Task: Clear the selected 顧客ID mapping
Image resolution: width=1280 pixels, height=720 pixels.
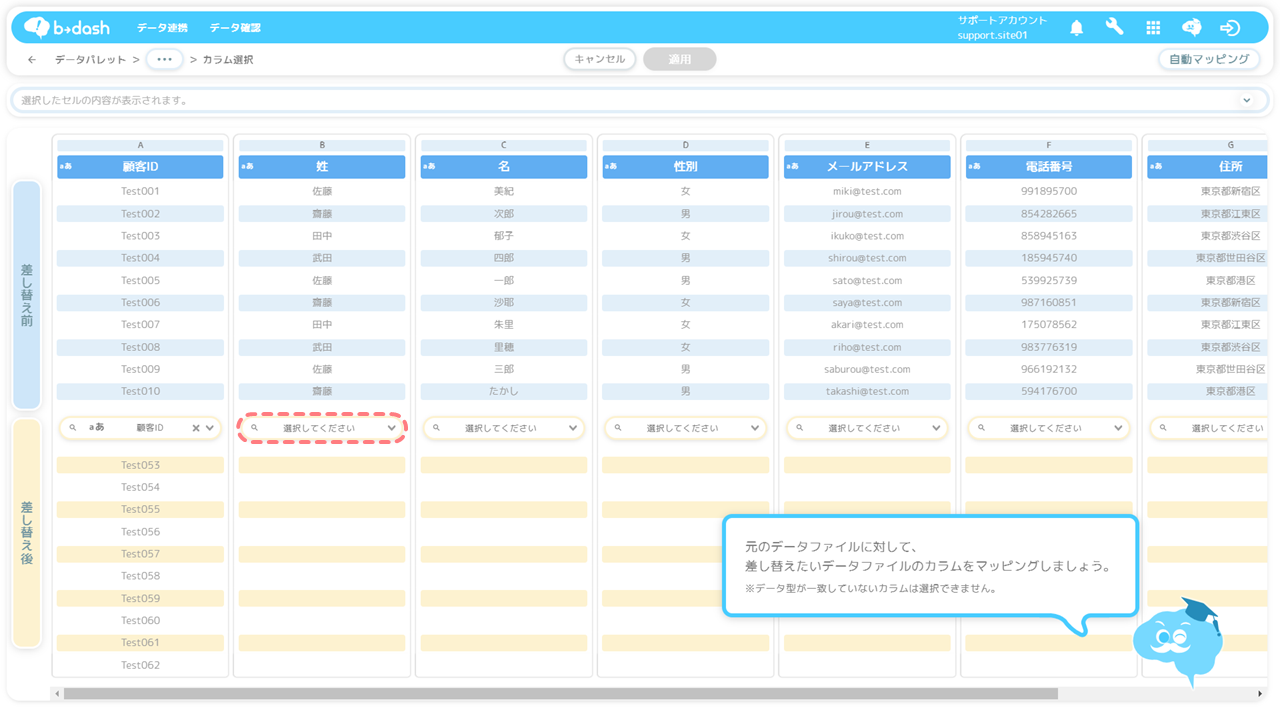Action: 196,428
